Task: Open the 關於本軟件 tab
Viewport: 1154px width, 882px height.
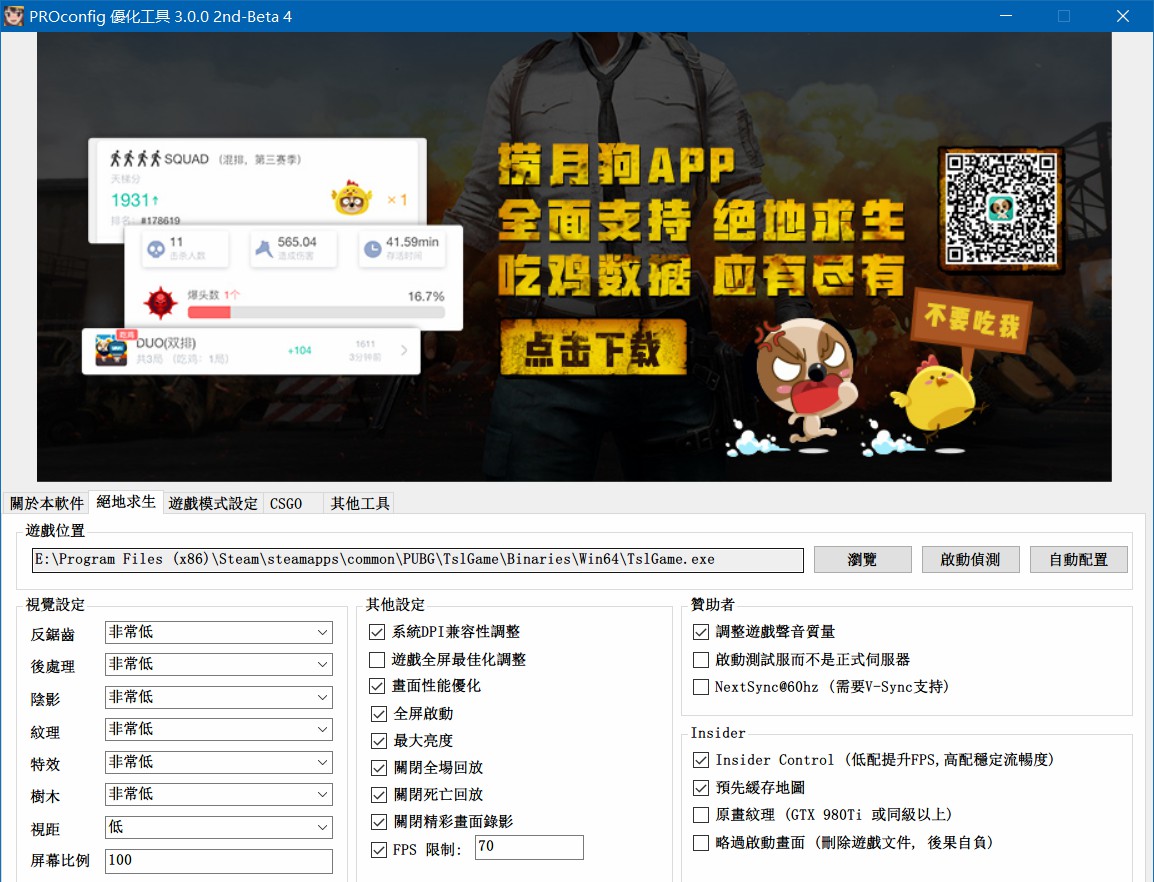Action: click(x=46, y=503)
